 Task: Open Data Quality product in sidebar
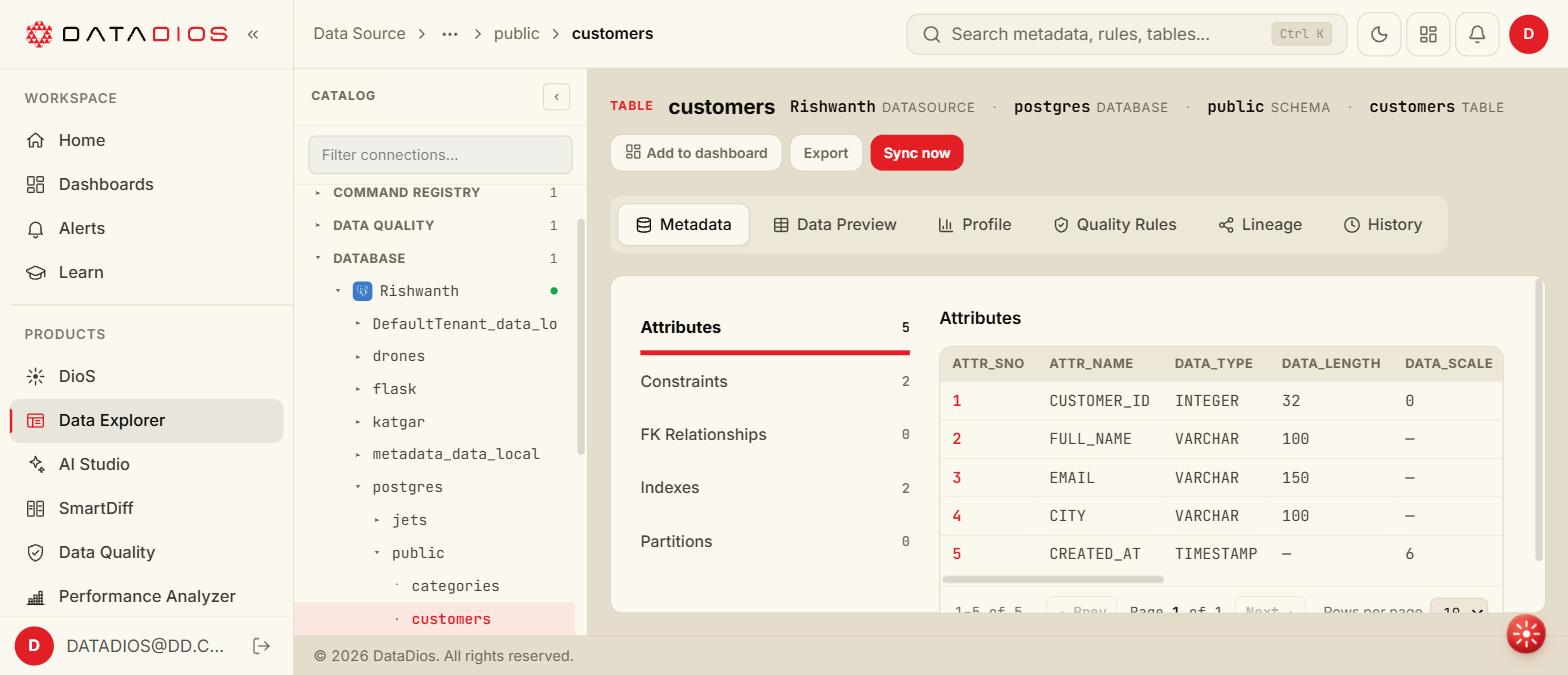pyautogui.click(x=147, y=552)
